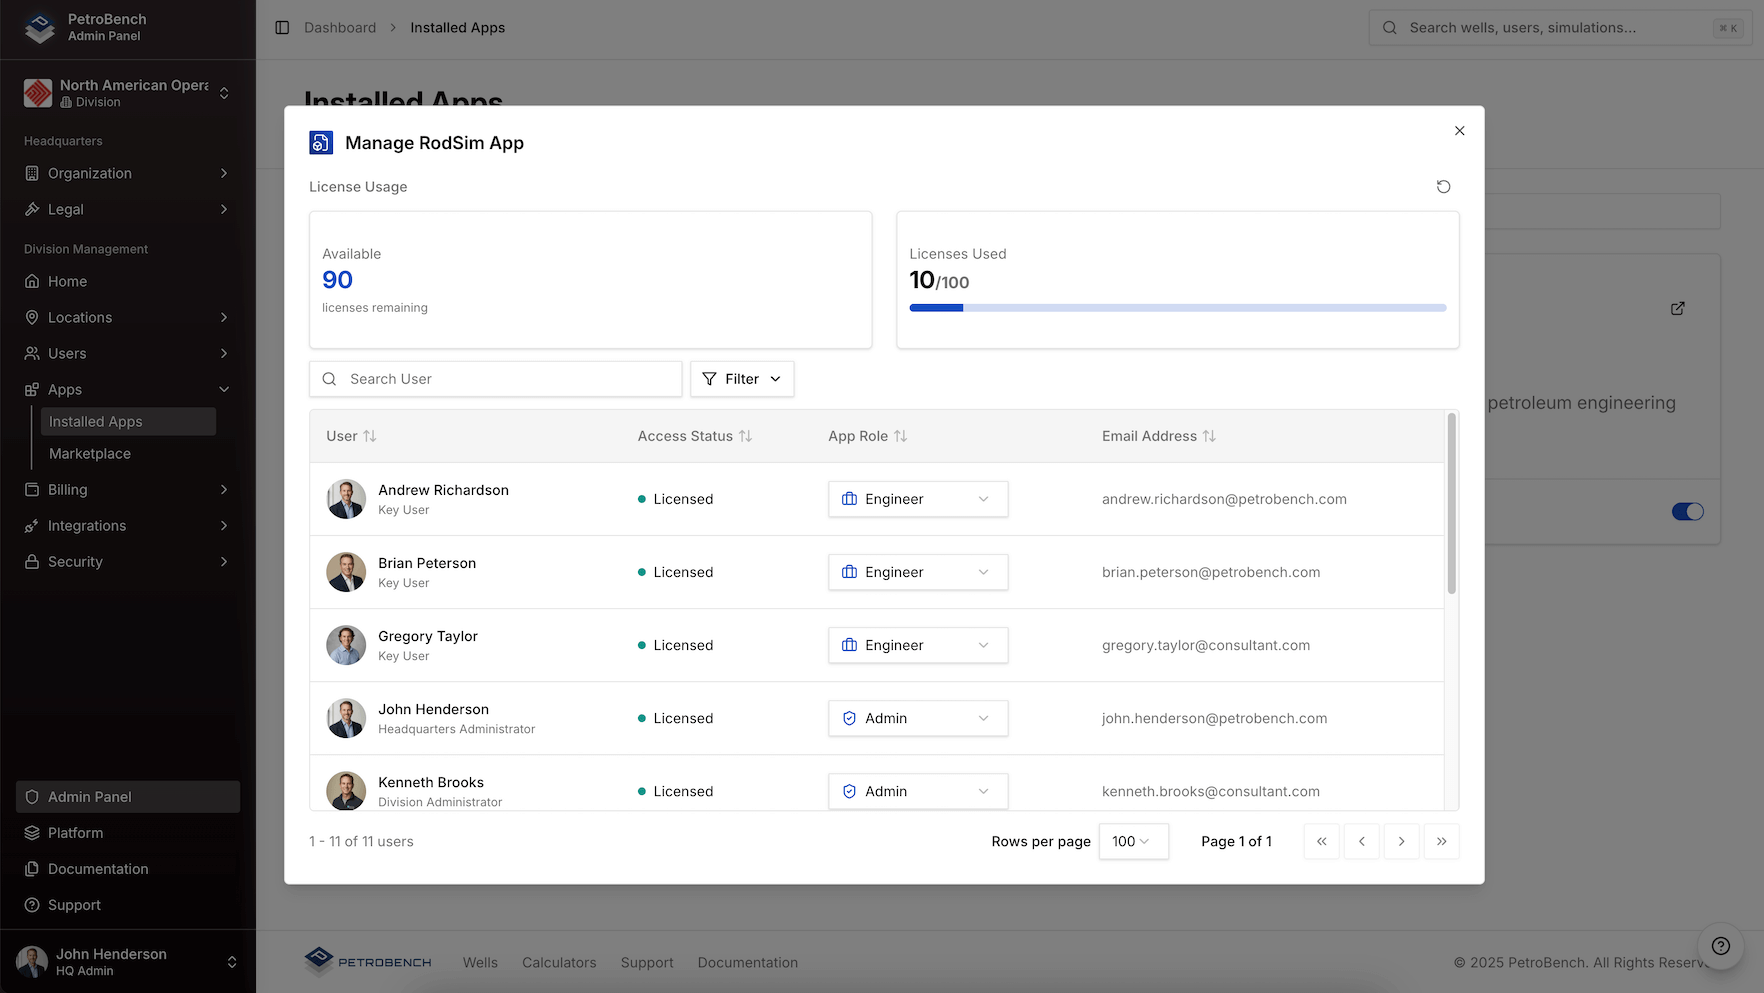Screen dimensions: 1764x993
Task: Click the Documentation footer link
Action: (x=747, y=962)
